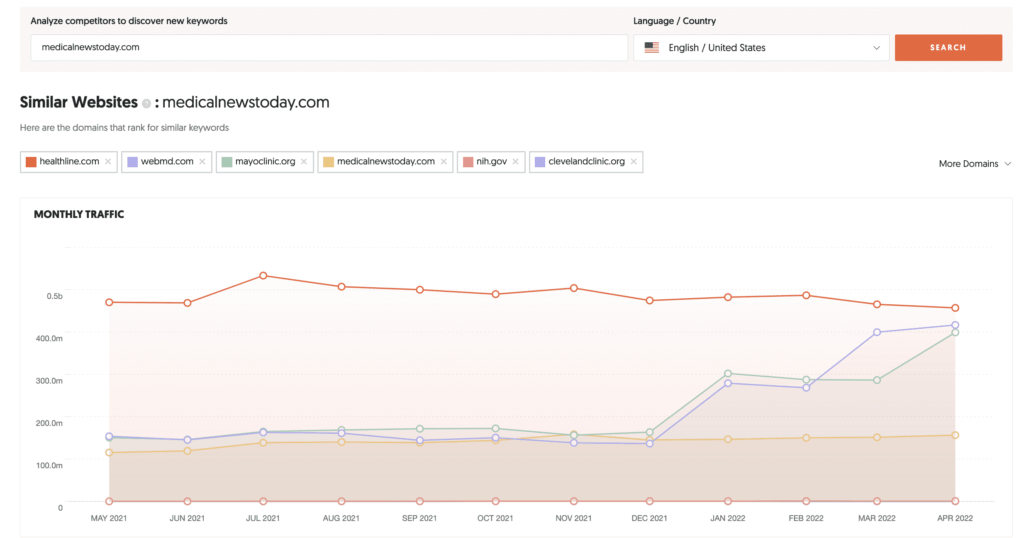The image size is (1024, 538).
Task: Click the 200.0m y-axis label
Action: pyautogui.click(x=49, y=423)
